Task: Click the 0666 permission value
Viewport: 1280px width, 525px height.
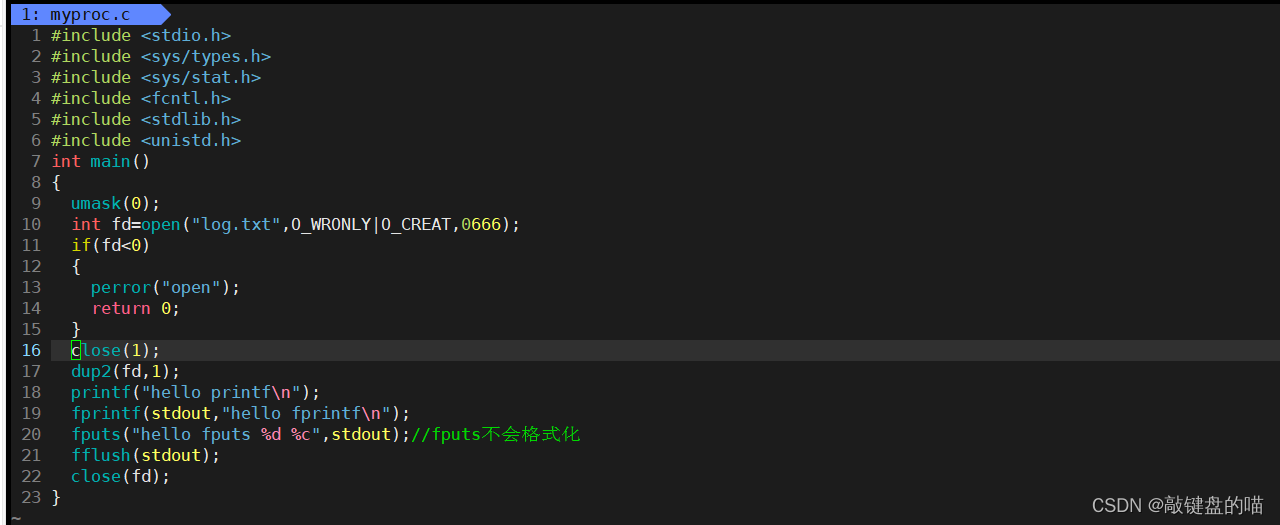Action: pos(481,225)
